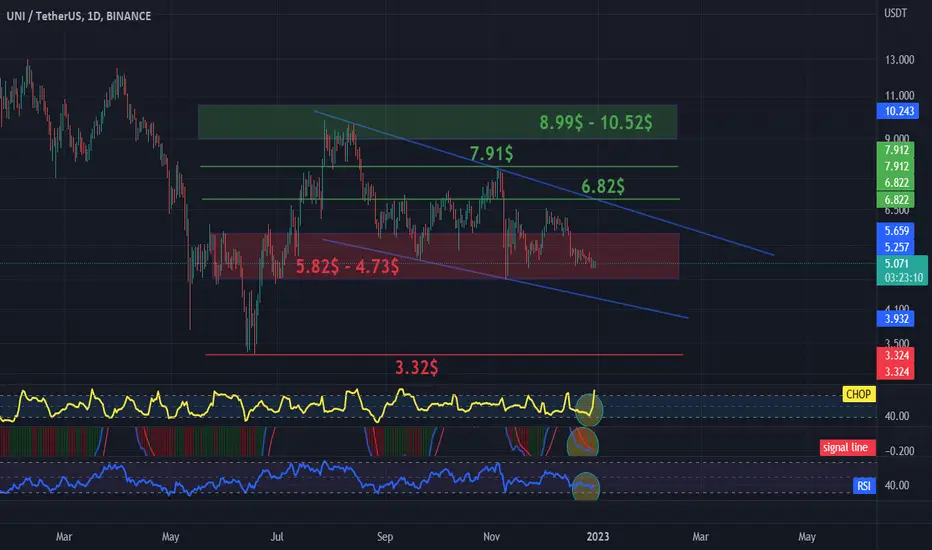Click the 03:23:10 bar countdown timer
Image resolution: width=932 pixels, height=550 pixels.
(x=903, y=278)
